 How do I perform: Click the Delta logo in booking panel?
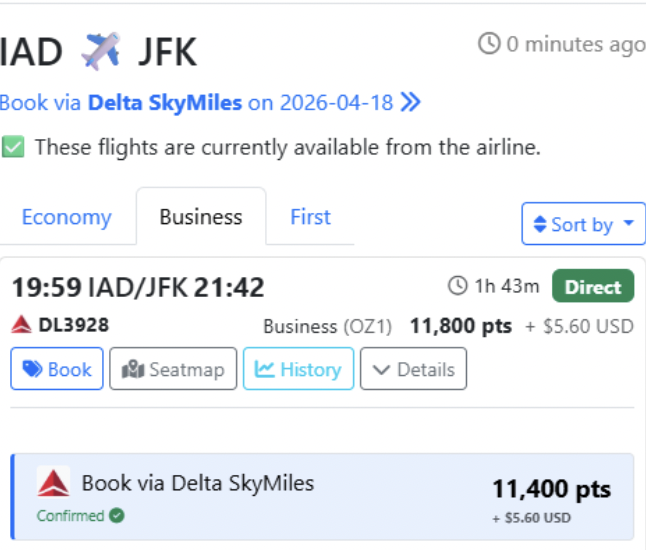(x=53, y=484)
